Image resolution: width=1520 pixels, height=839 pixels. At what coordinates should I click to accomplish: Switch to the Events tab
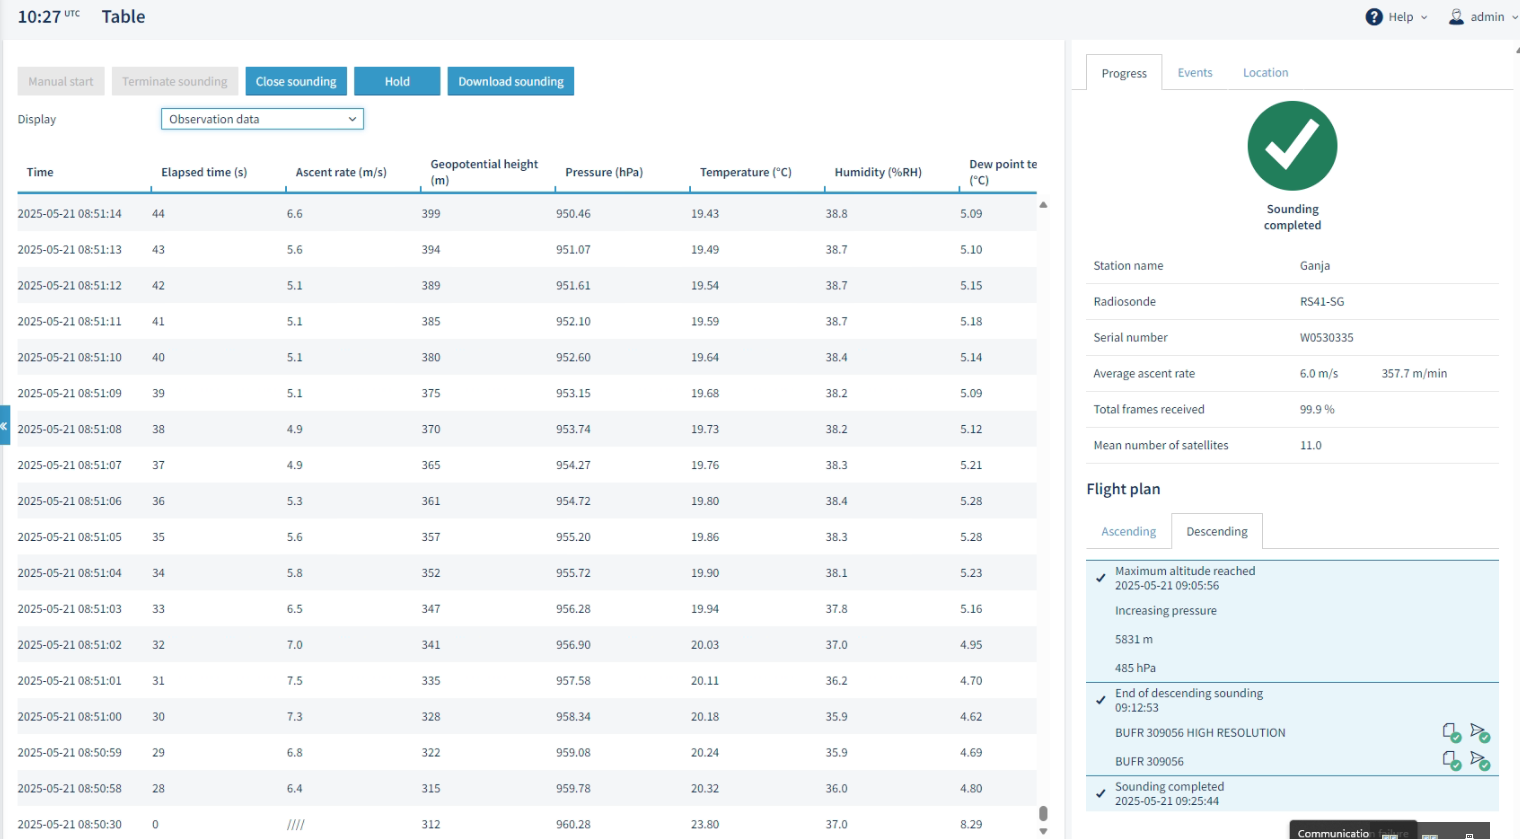point(1194,73)
